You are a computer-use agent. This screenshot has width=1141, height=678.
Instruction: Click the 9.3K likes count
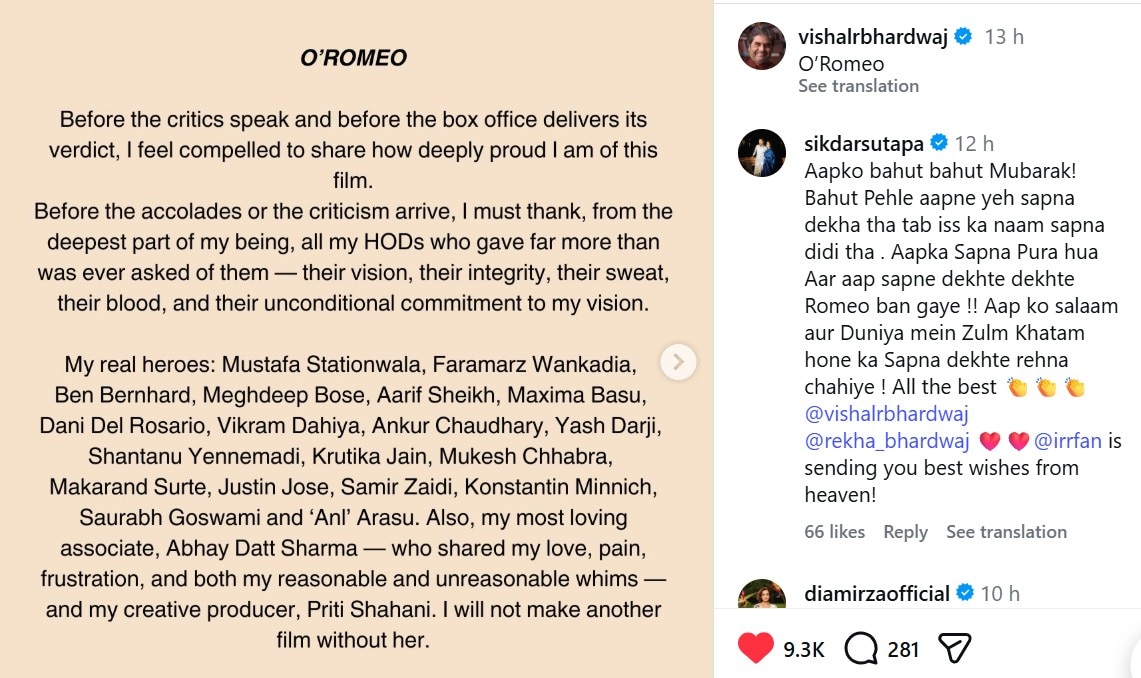tap(803, 649)
